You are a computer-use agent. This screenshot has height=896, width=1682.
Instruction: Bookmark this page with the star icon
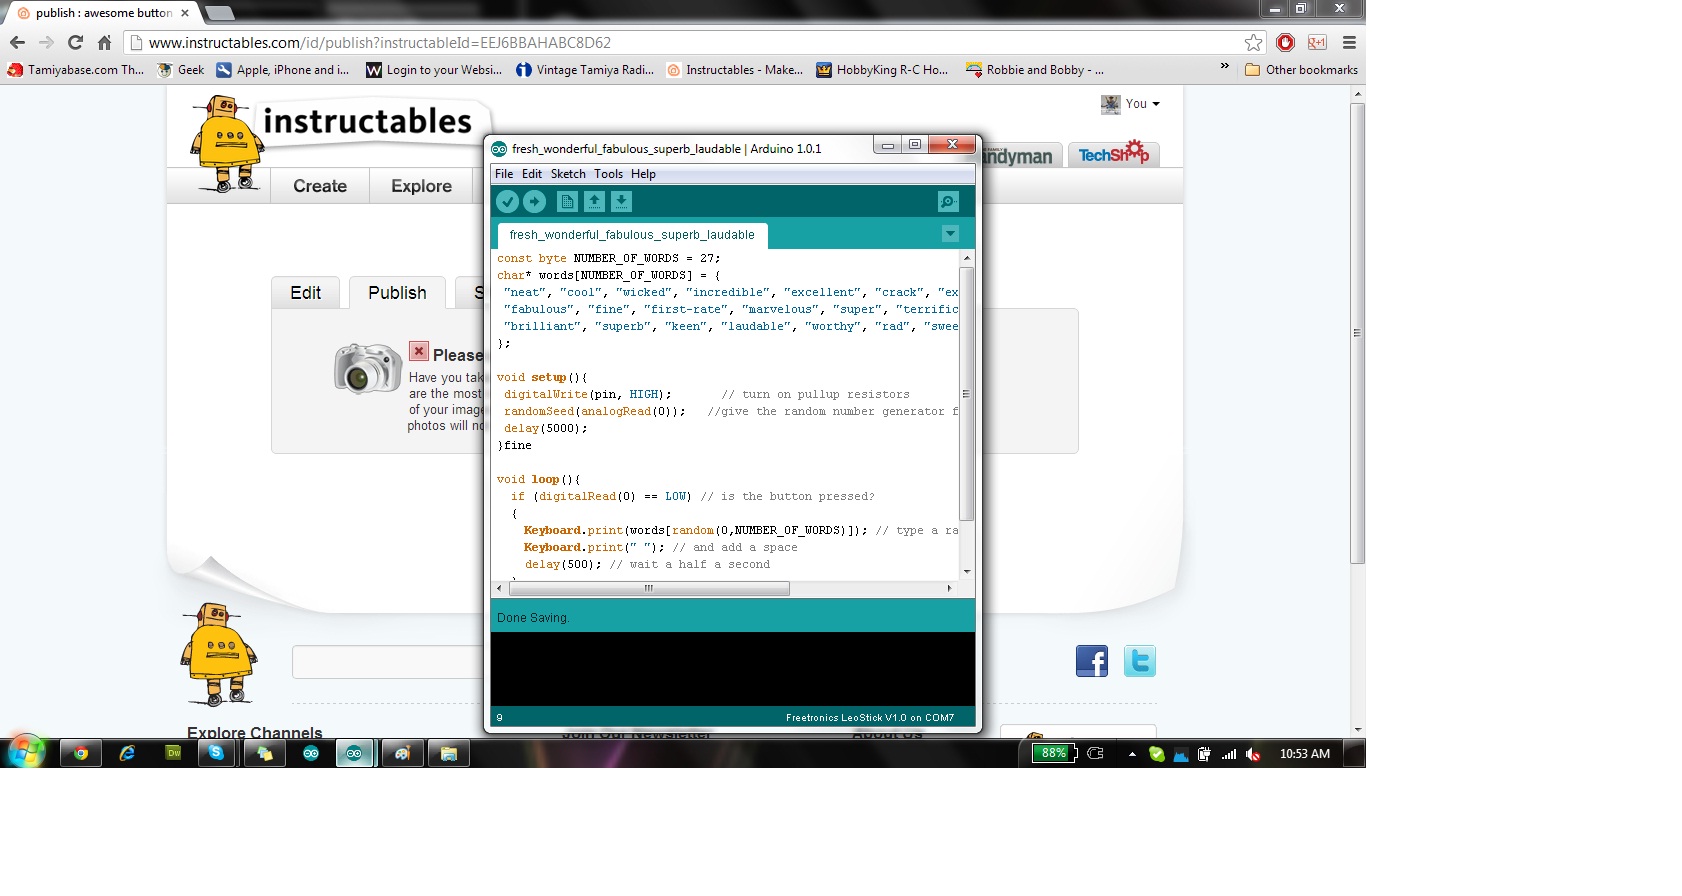1253,42
